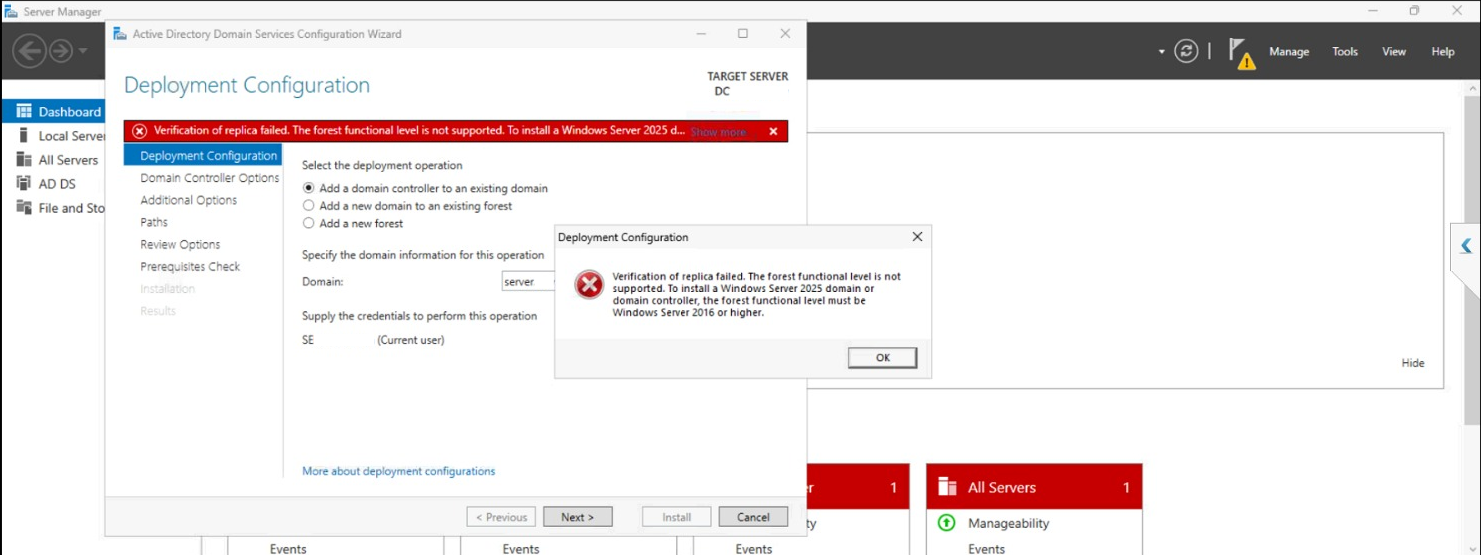Click green Manageability status icon
Screen dimensions: 1481x555
pyautogui.click(x=947, y=523)
